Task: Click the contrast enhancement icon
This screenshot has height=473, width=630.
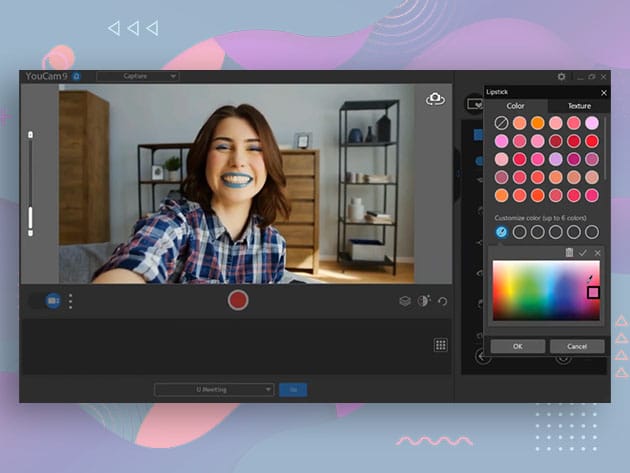Action: tap(424, 301)
